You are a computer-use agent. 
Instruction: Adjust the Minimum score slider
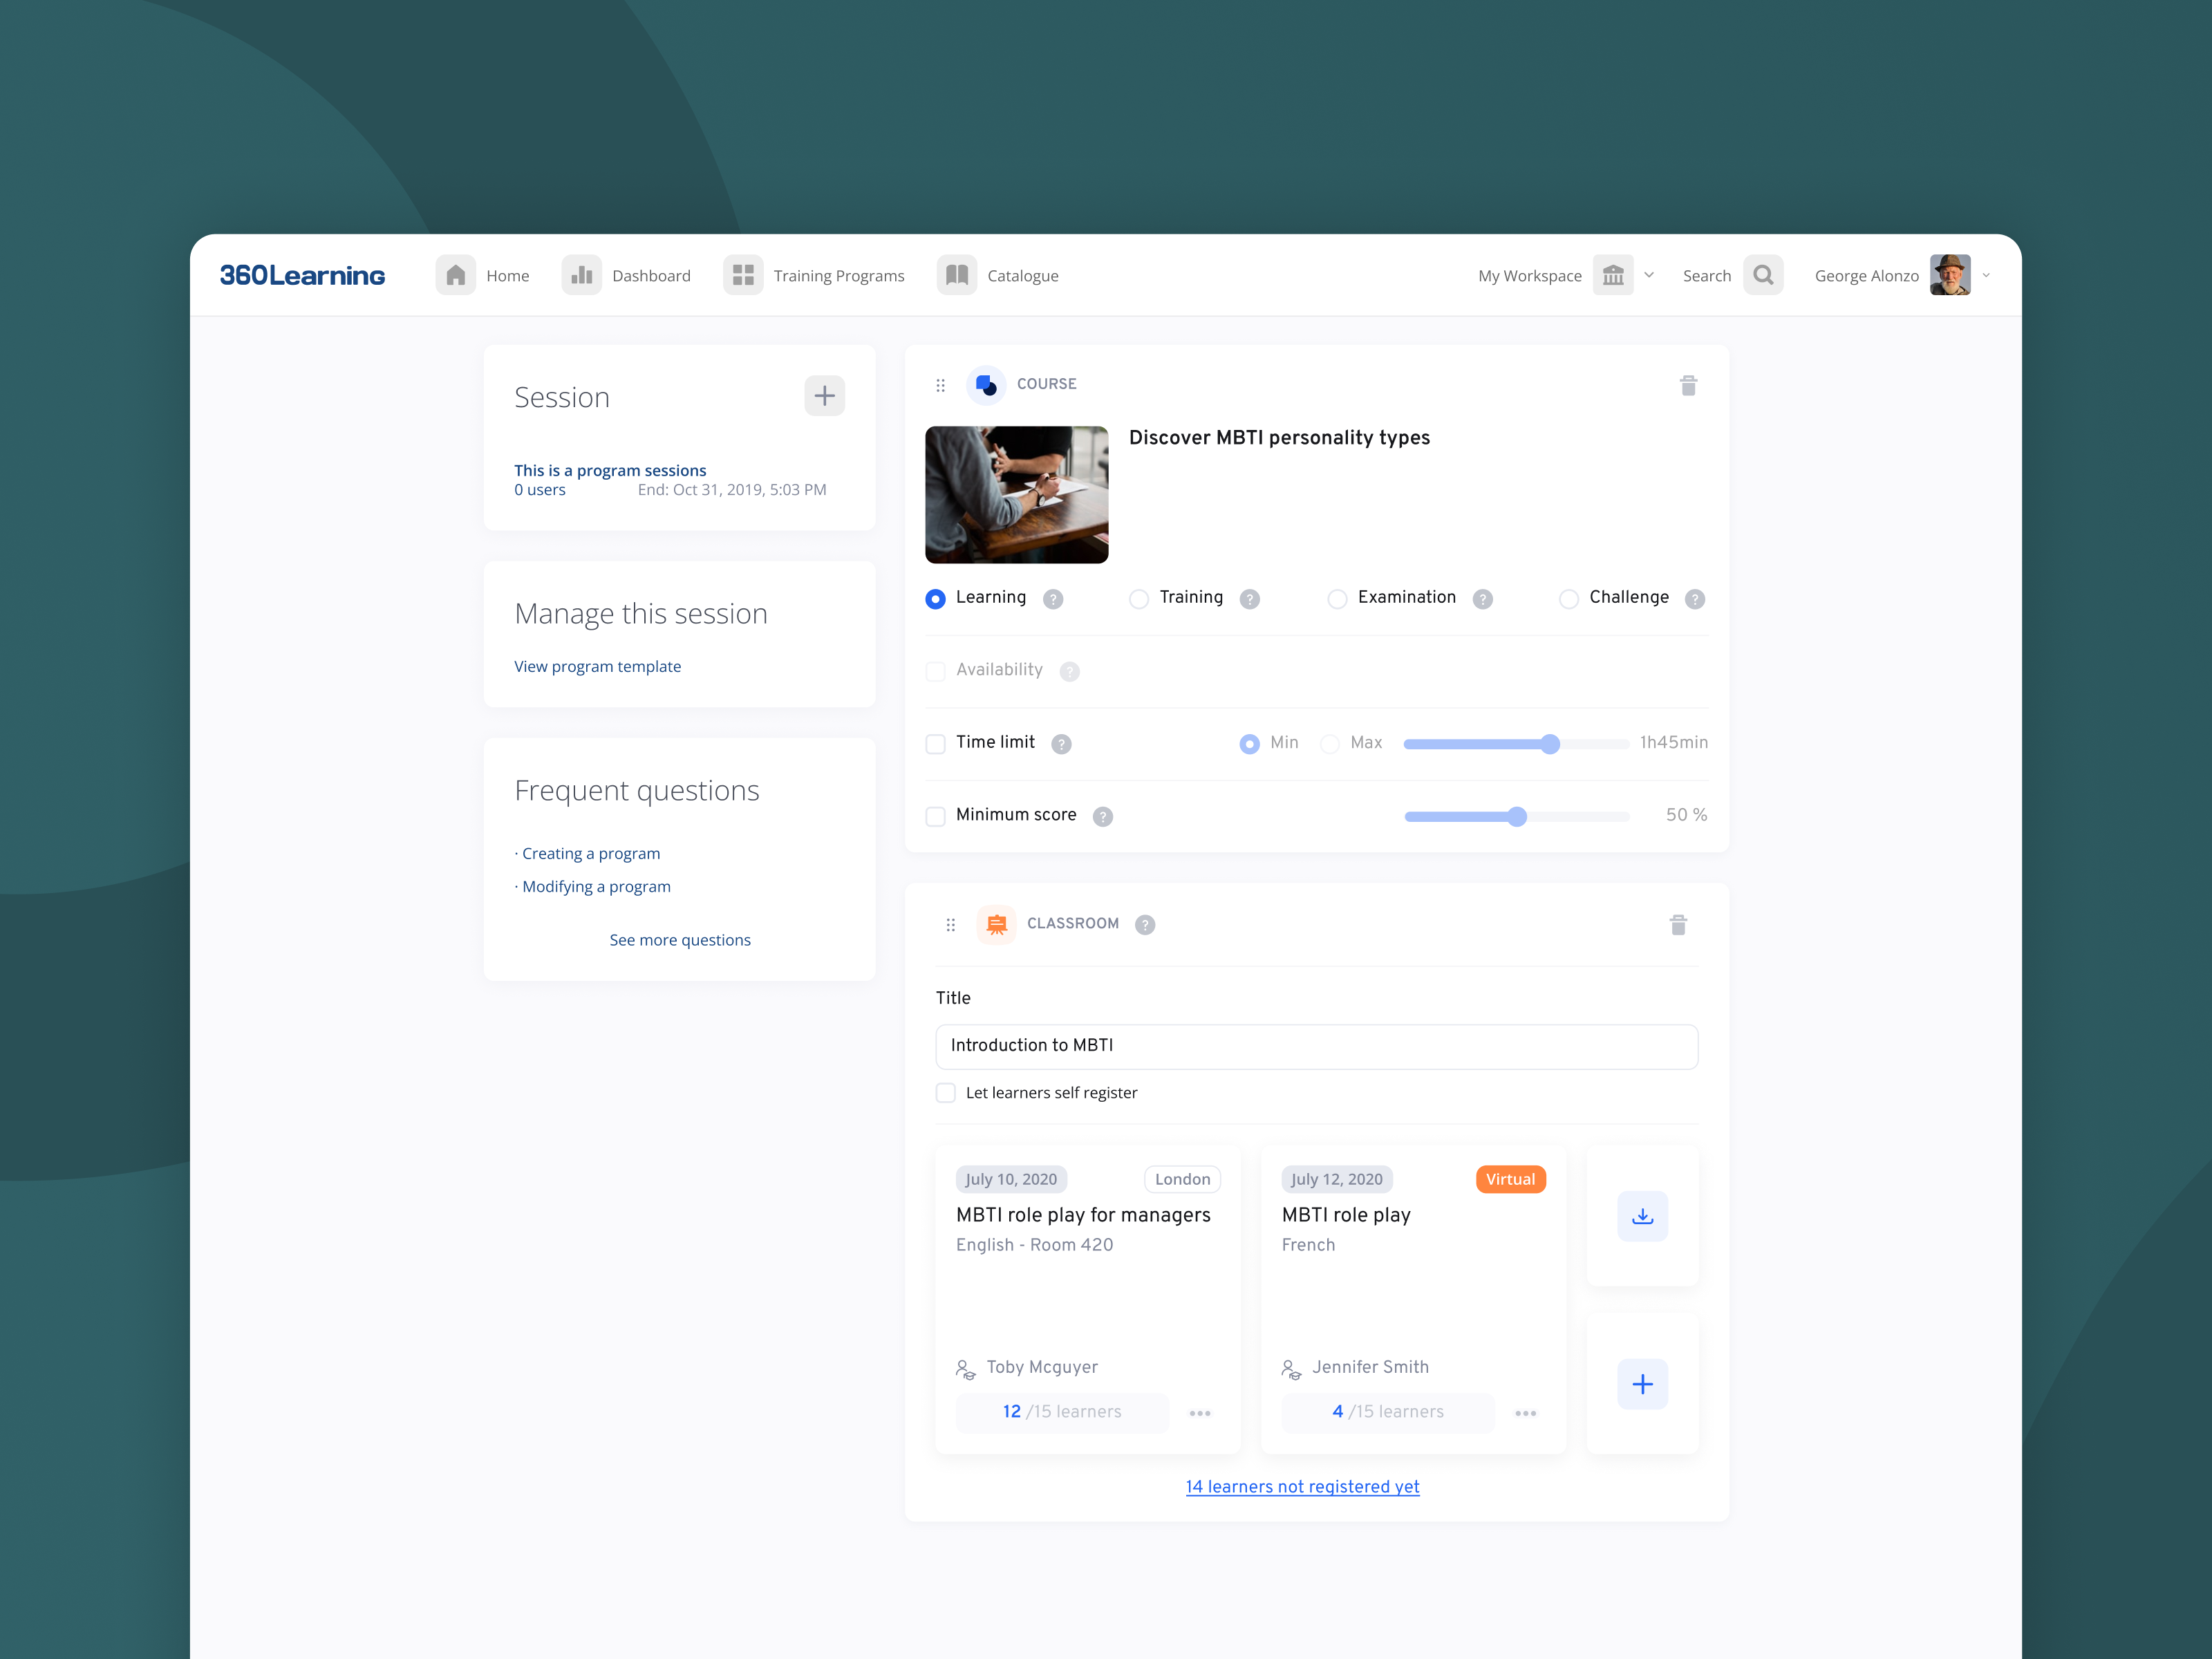[x=1517, y=816]
